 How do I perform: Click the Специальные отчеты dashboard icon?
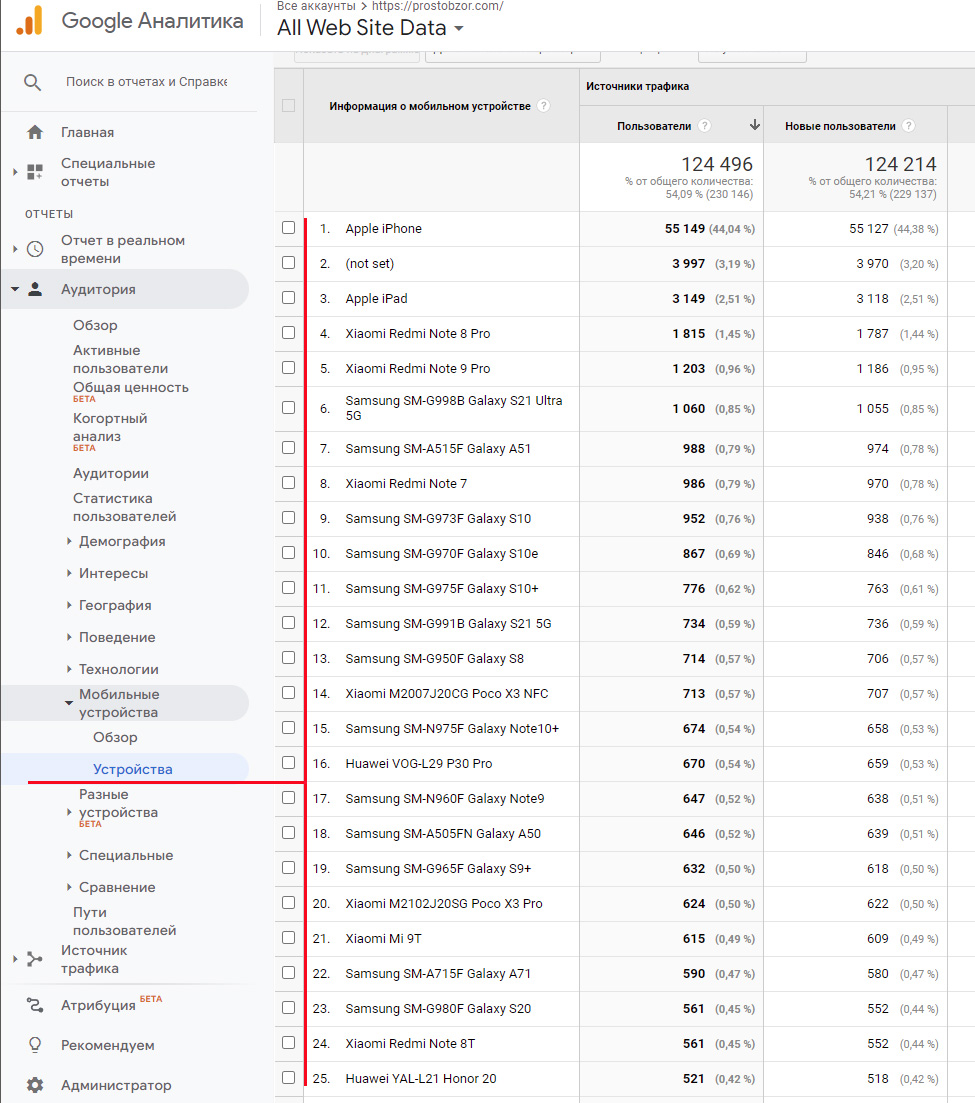pos(35,172)
